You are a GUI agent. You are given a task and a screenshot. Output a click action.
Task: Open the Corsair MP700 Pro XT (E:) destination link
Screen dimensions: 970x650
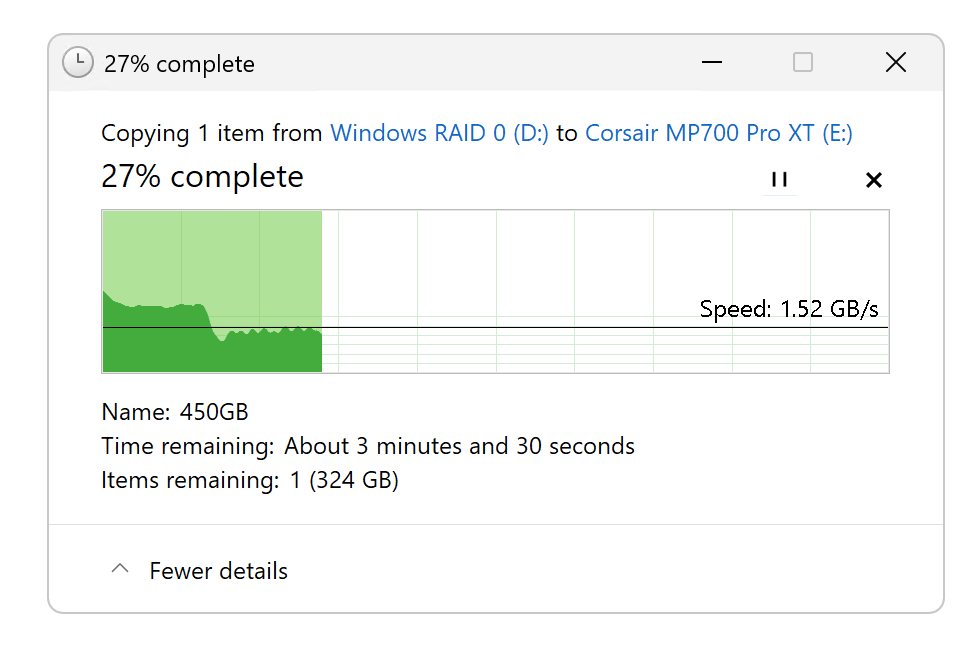point(718,133)
